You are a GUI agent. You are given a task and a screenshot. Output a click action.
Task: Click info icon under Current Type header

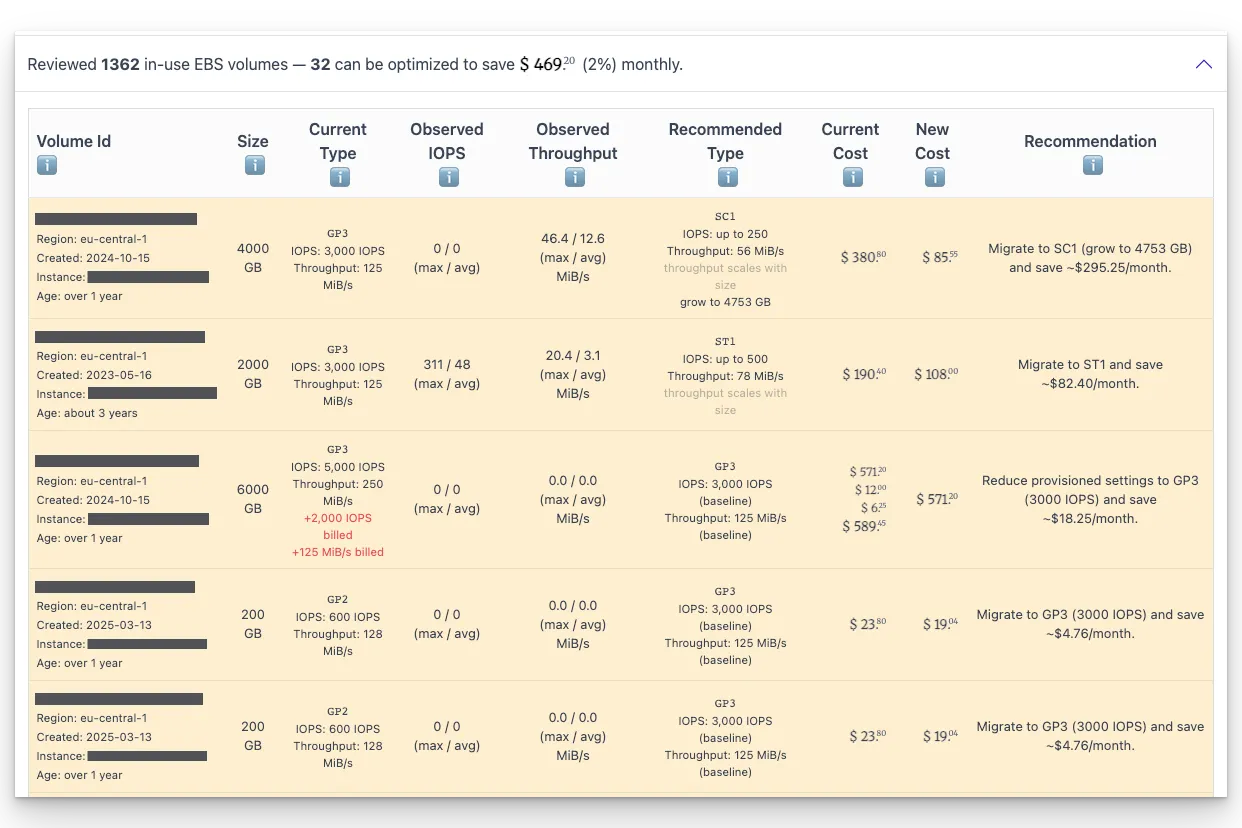coord(340,177)
